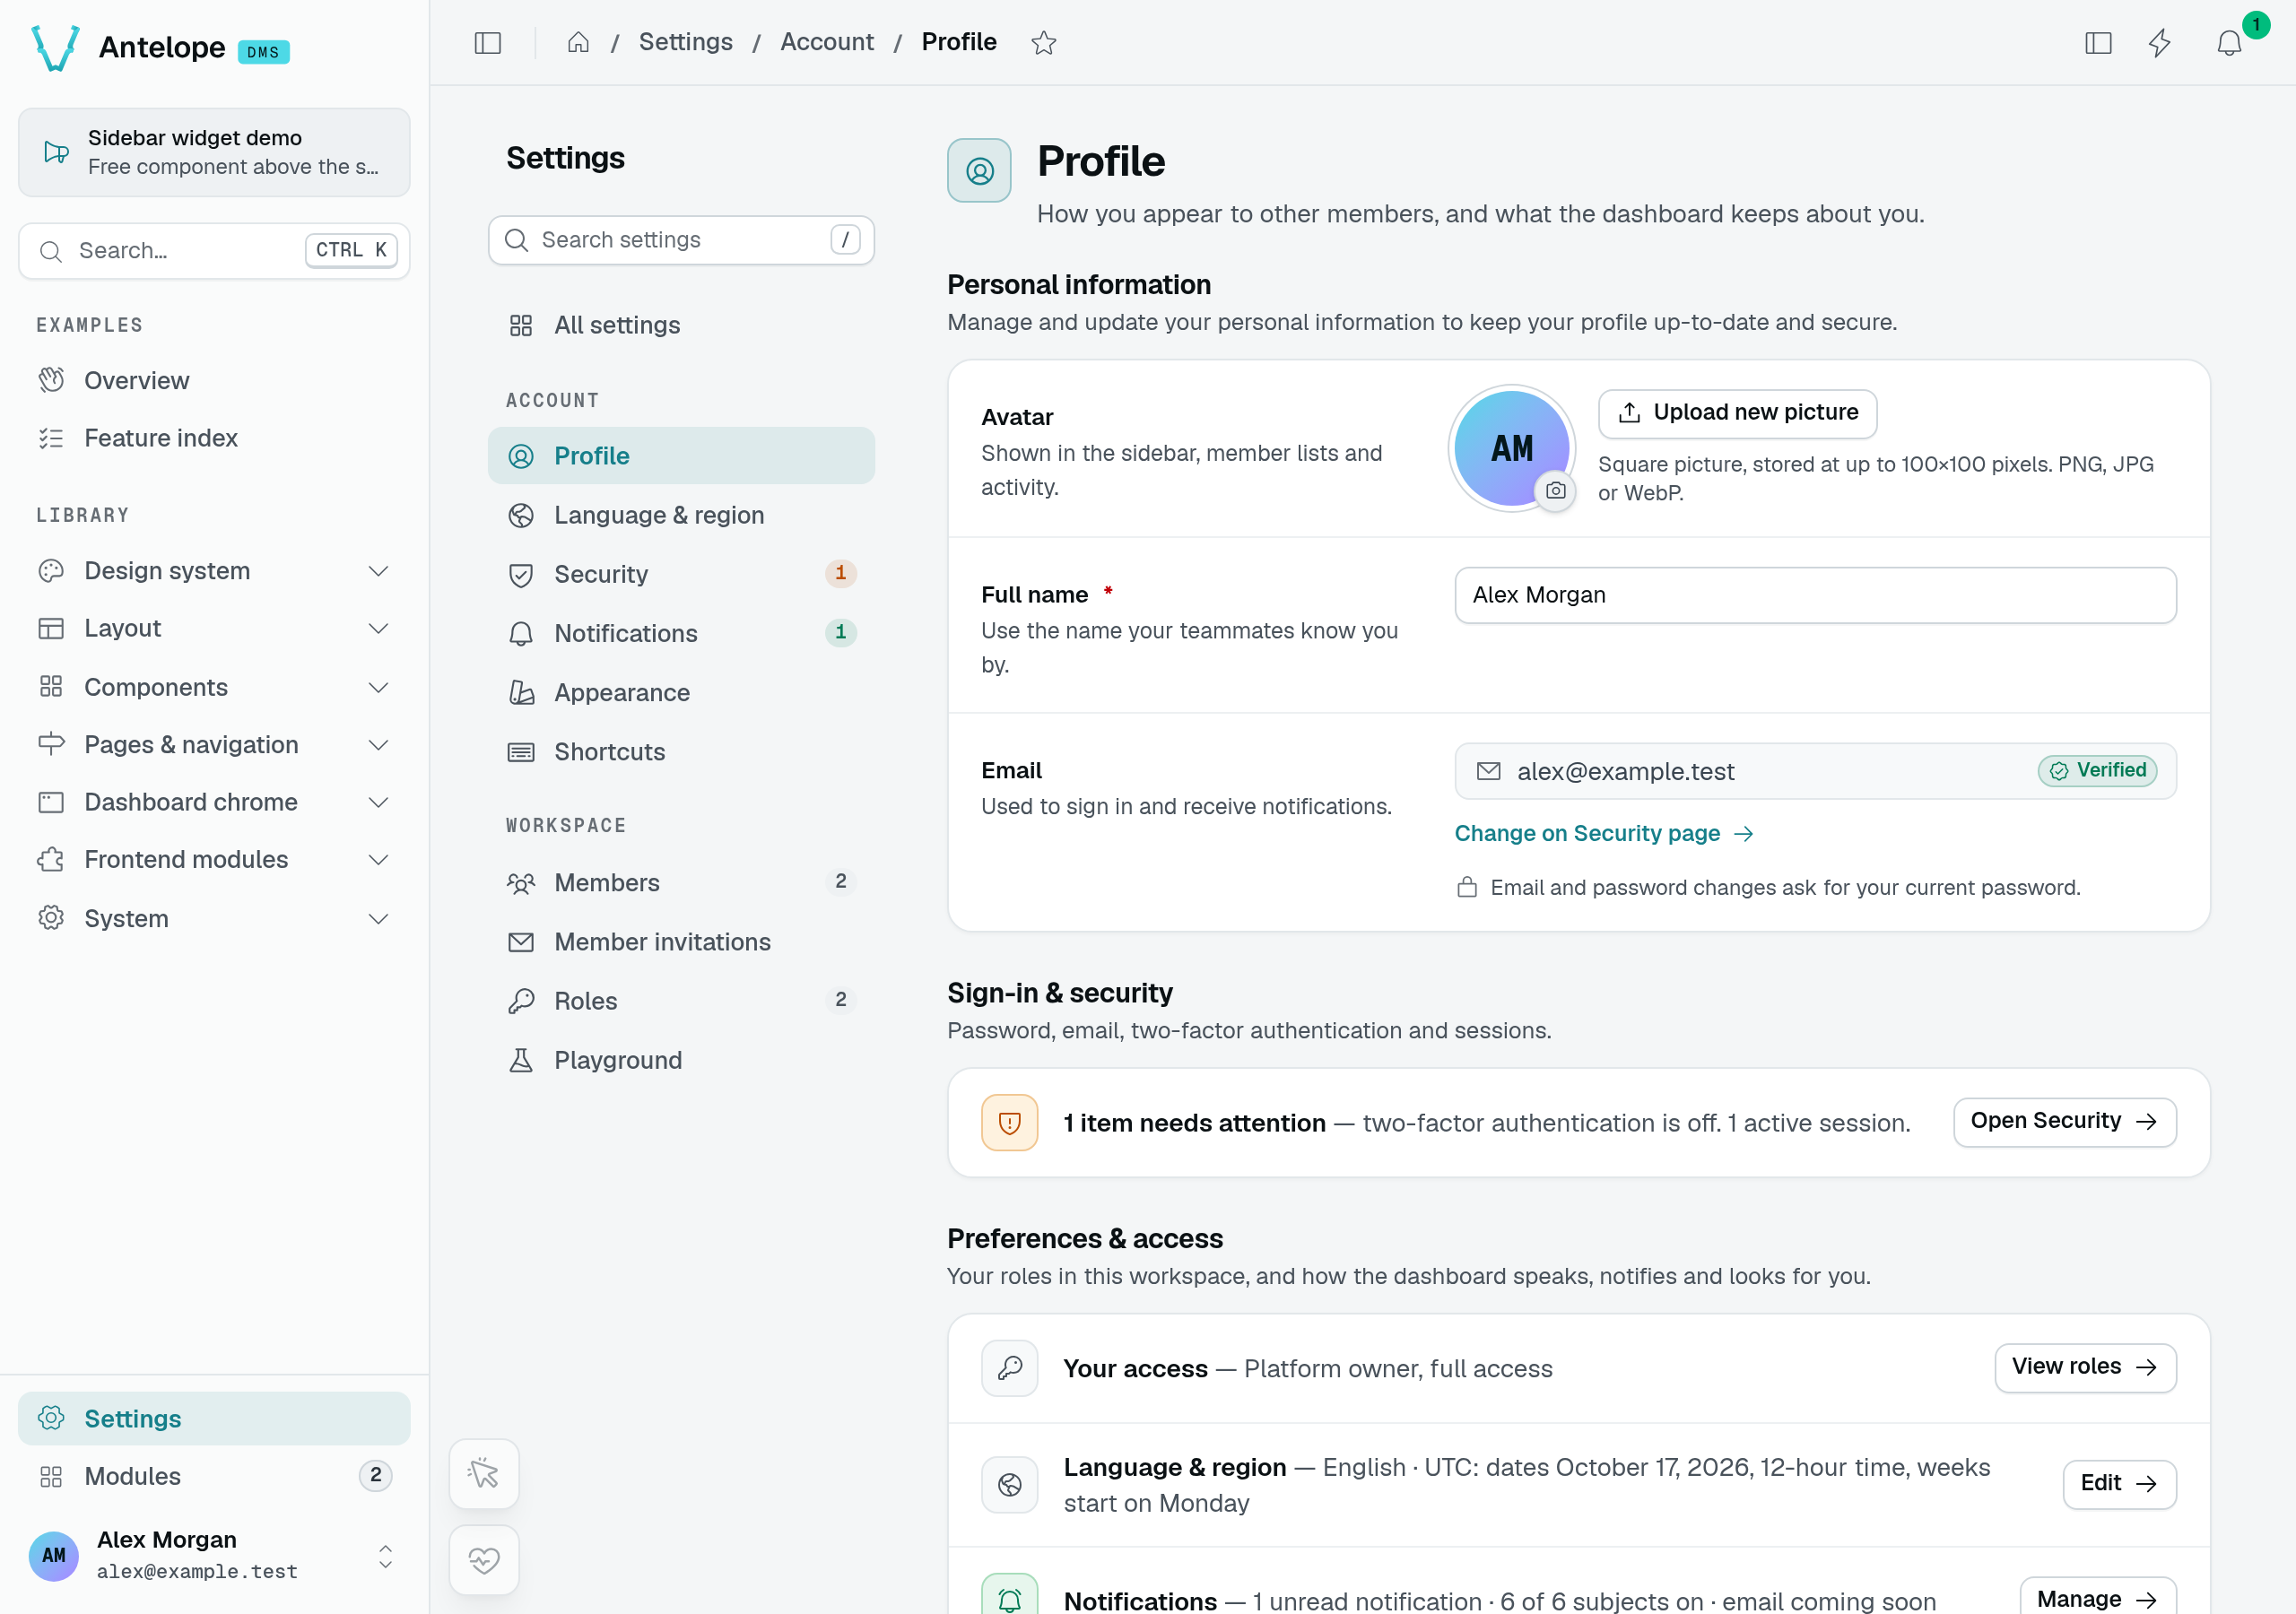Open Modules in the sidebar footer

point(214,1476)
